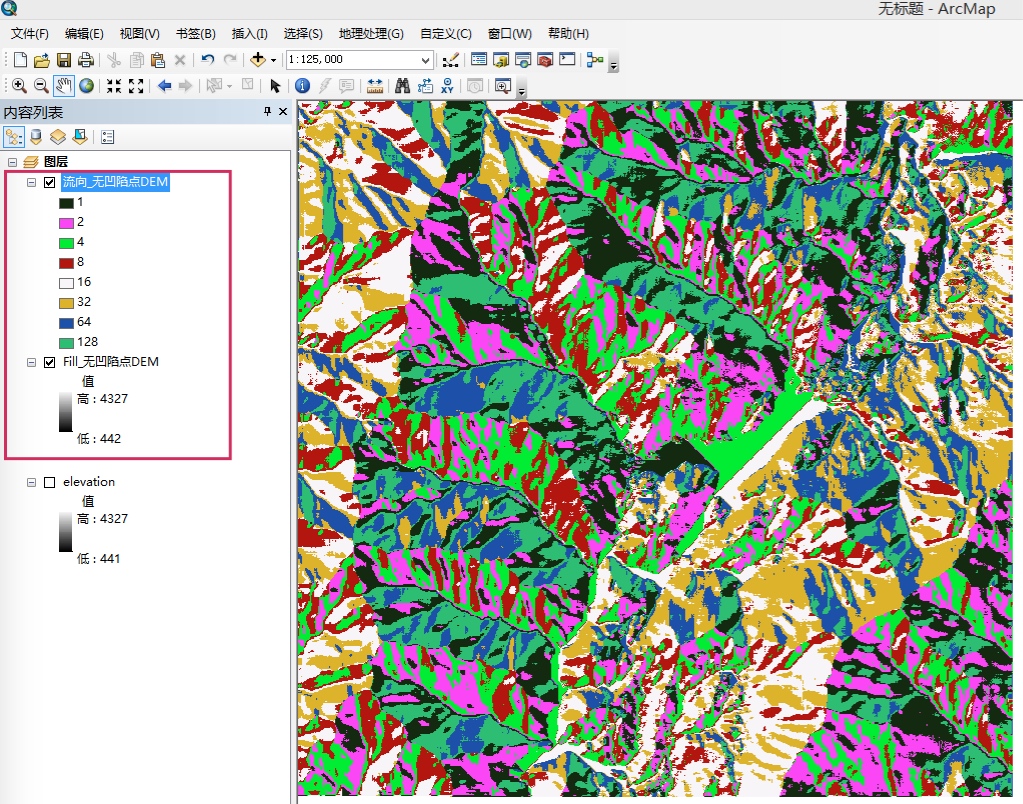Select the Fill_无凹陷点DEM layer name
Screen dimensions: 1023x804
point(111,362)
